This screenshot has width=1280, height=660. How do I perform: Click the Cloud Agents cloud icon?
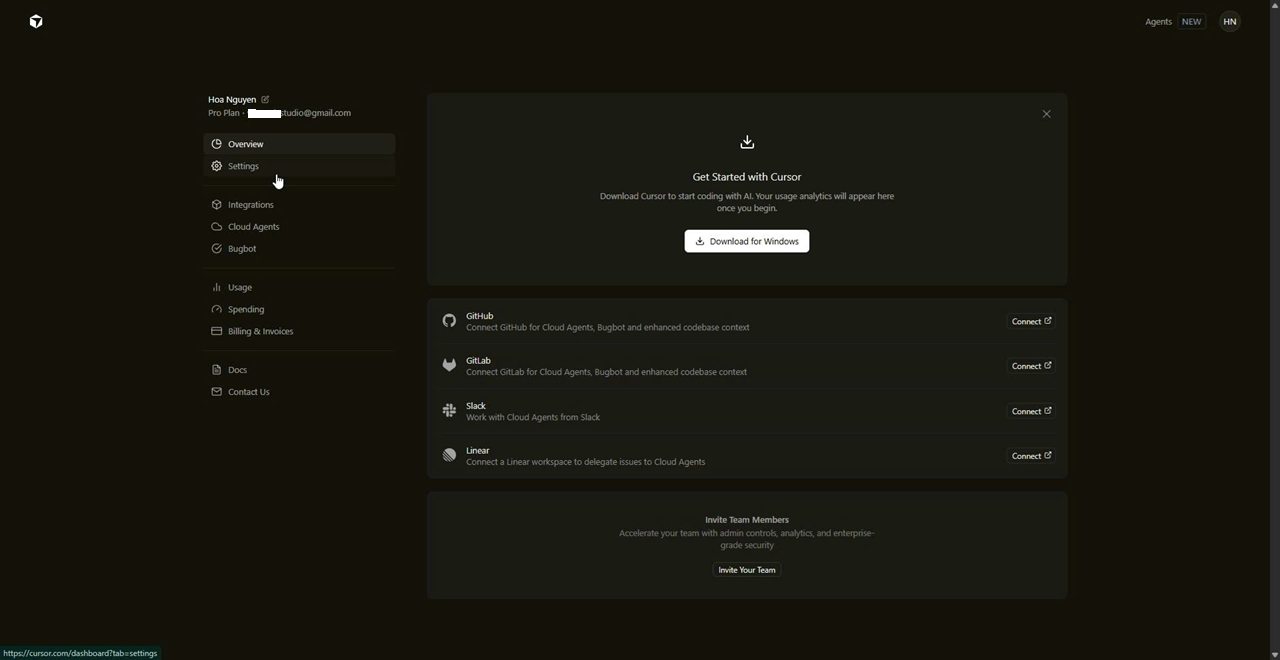(216, 227)
